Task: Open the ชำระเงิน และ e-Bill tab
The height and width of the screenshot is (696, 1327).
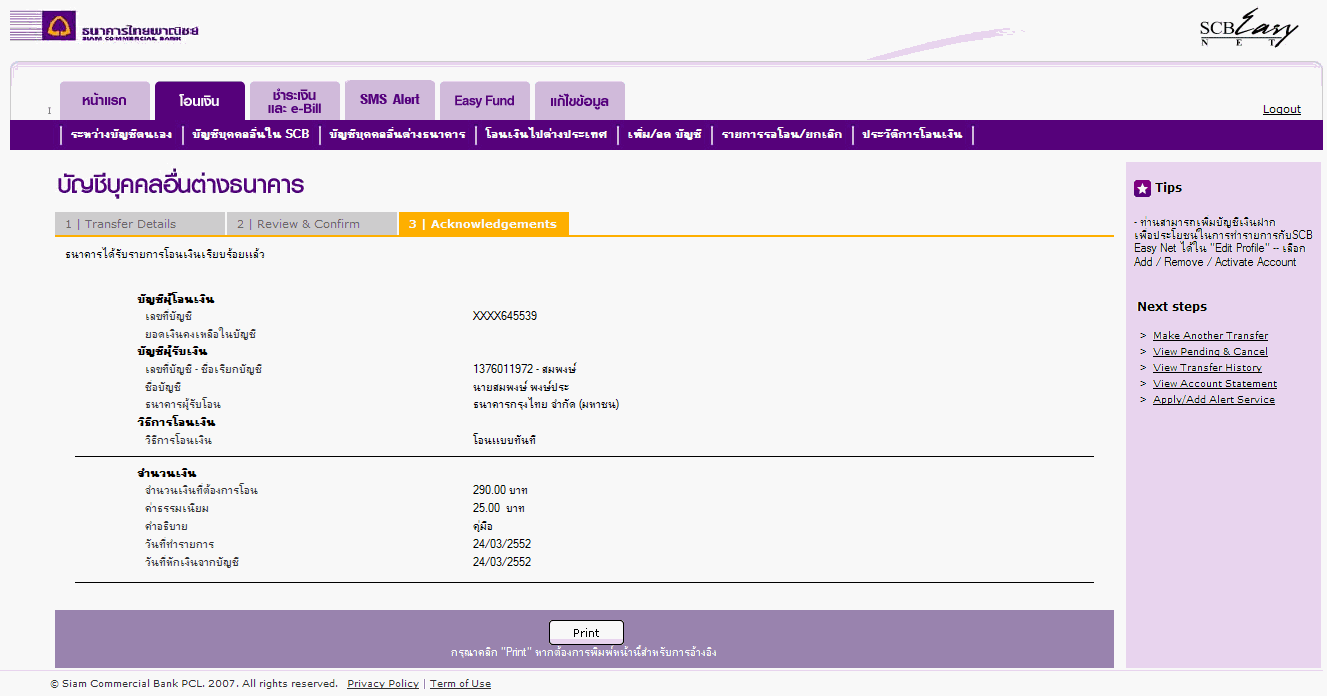Action: (294, 101)
